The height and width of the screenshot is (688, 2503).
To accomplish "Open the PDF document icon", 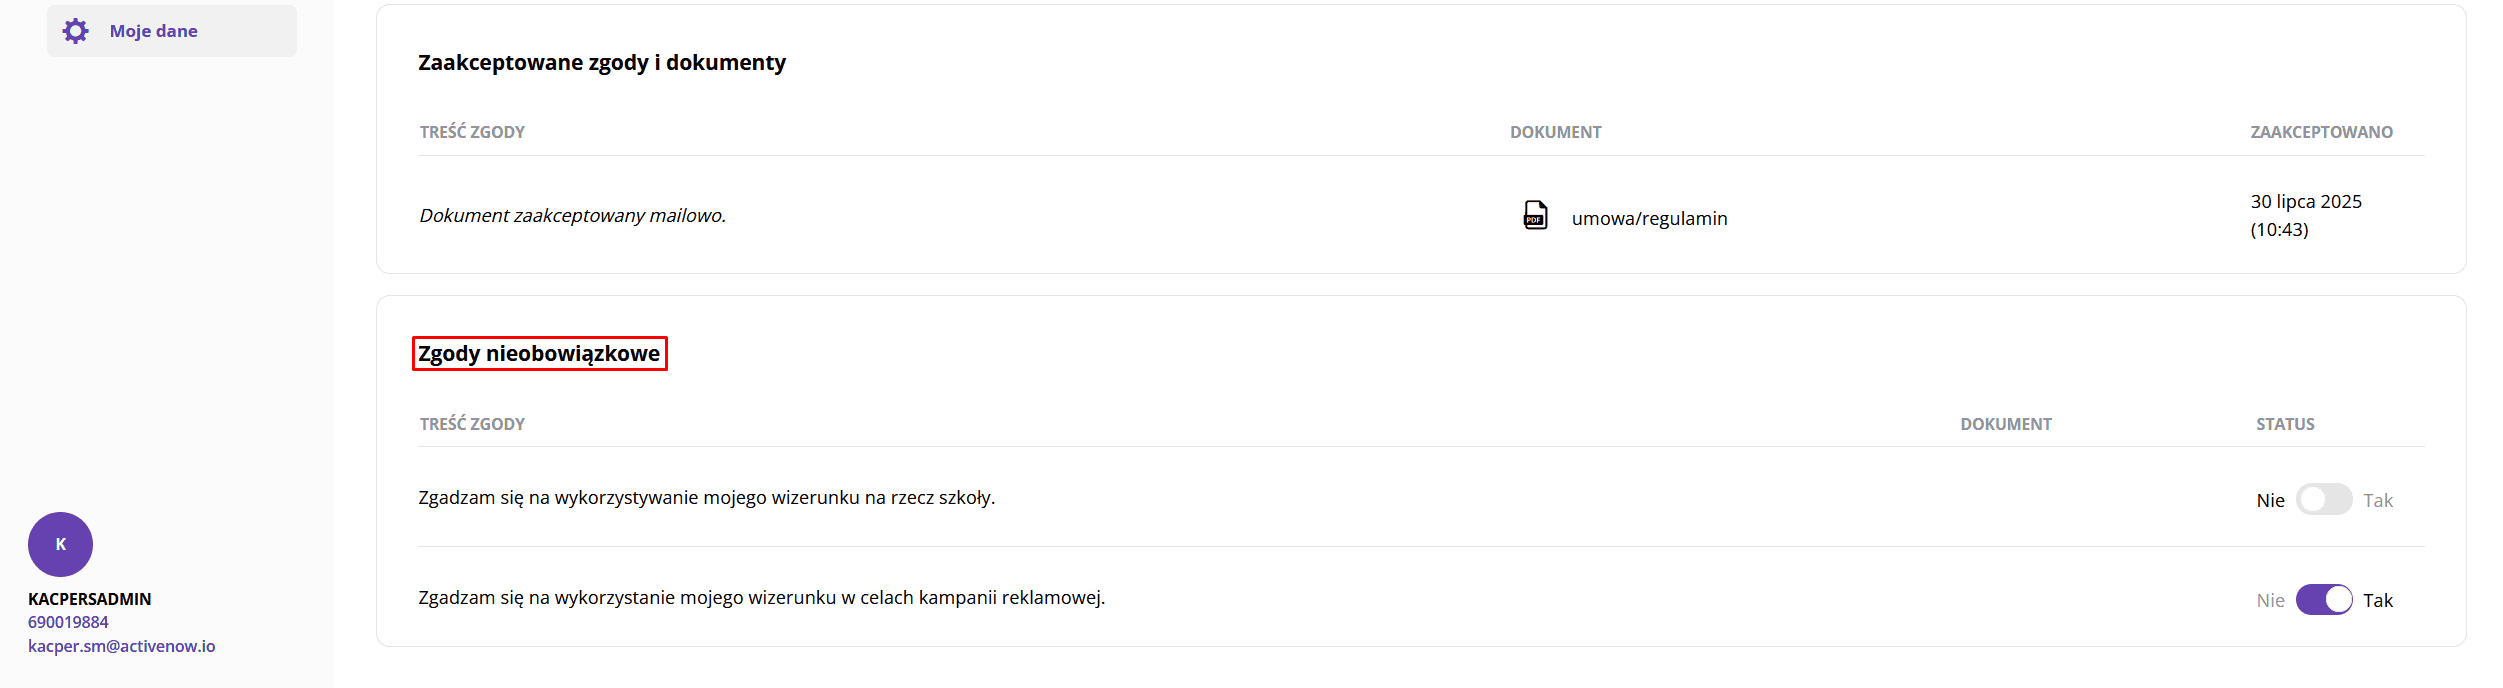I will click(1535, 215).
